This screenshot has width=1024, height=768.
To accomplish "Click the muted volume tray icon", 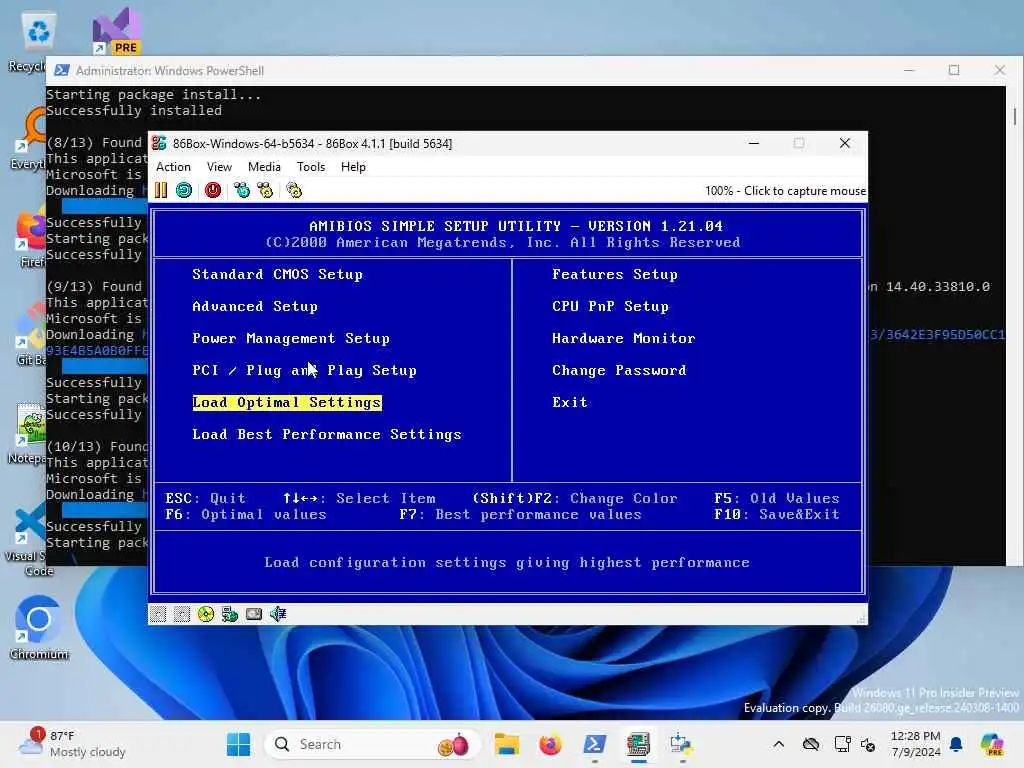I will click(x=868, y=744).
